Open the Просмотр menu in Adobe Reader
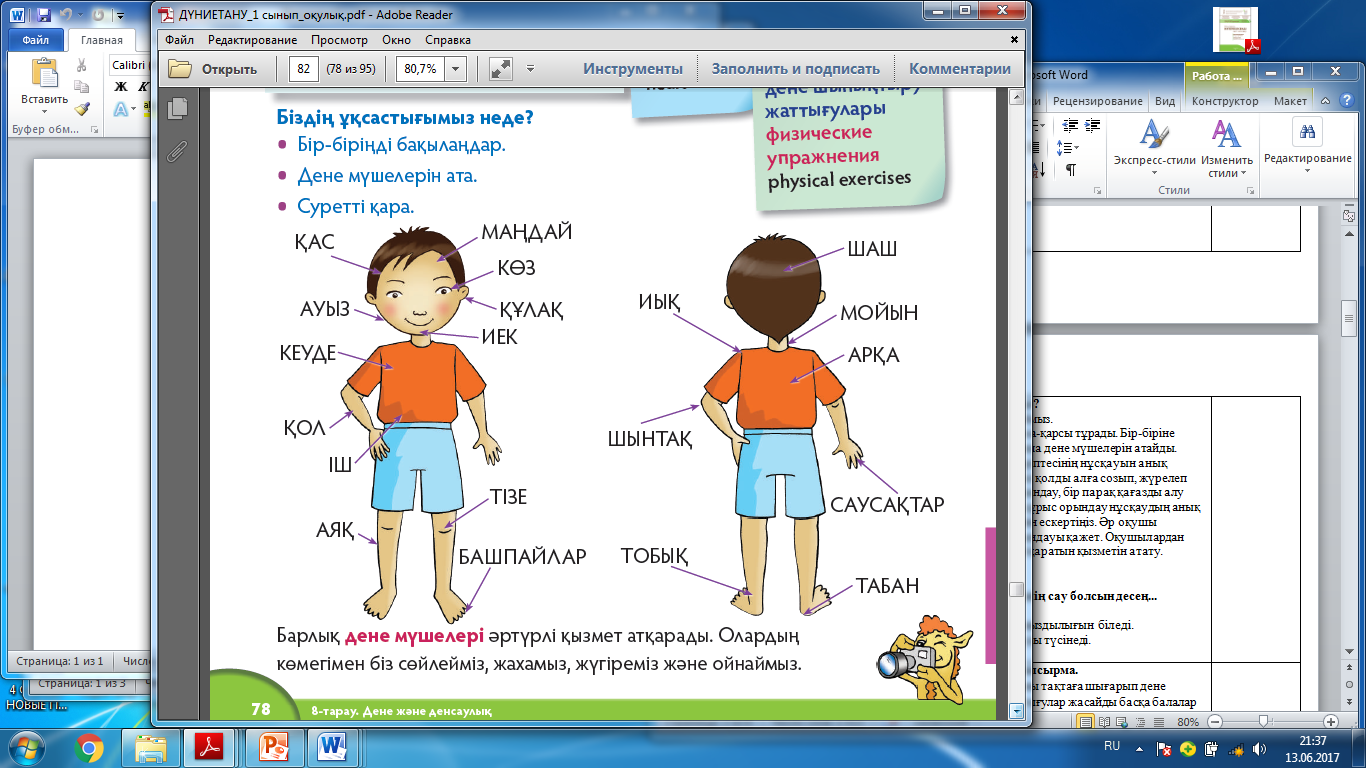Viewport: 1366px width, 768px height. pyautogui.click(x=339, y=40)
